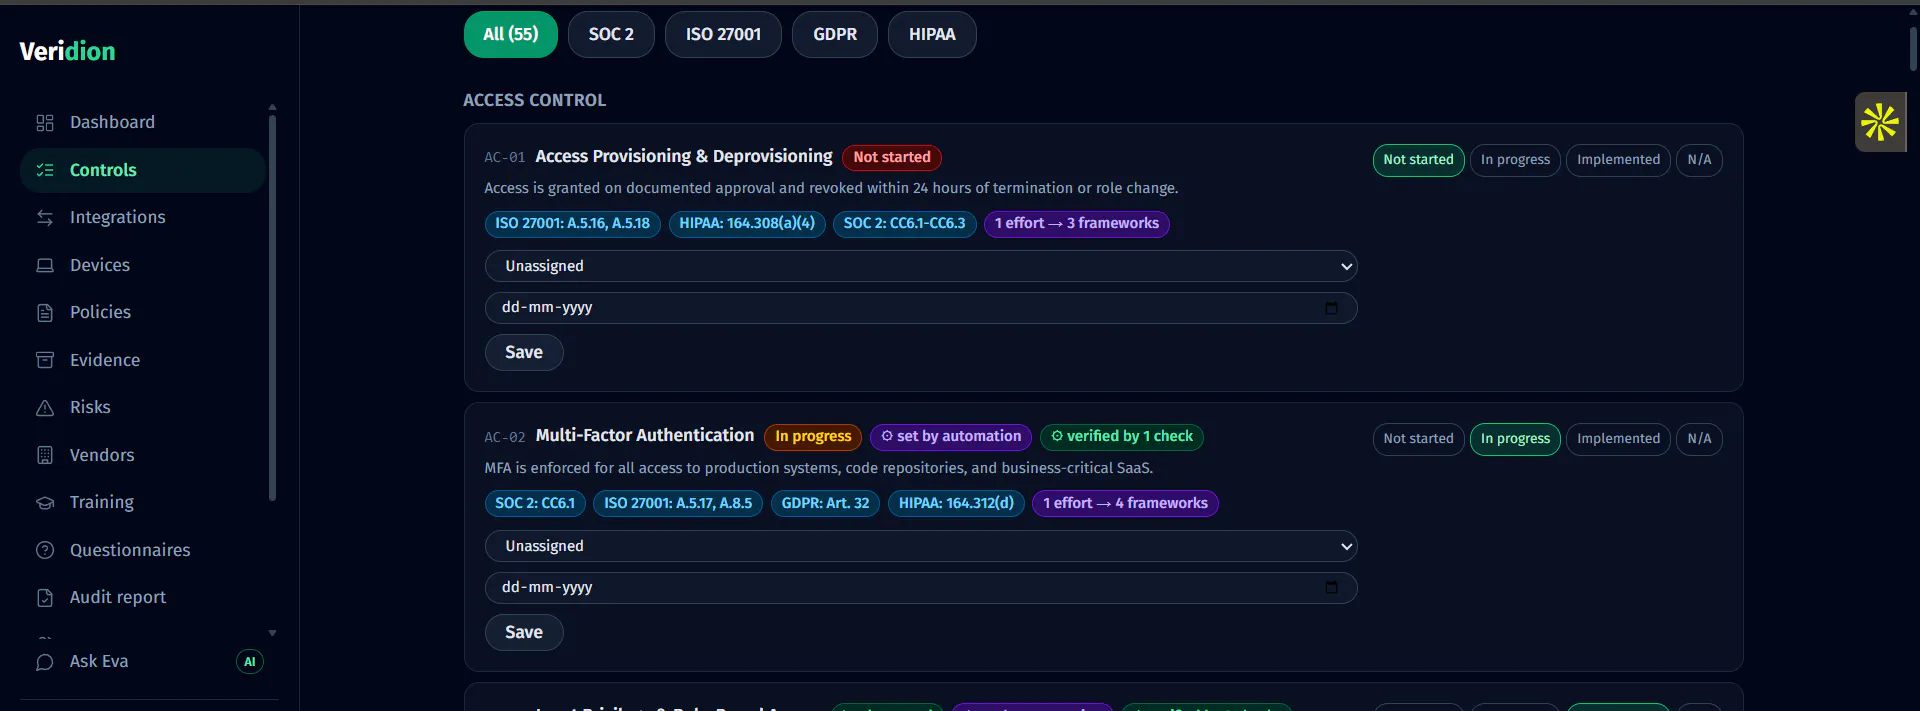Open the AC-02 Unassigned assignee dropdown
Image resolution: width=1920 pixels, height=711 pixels.
(x=921, y=546)
